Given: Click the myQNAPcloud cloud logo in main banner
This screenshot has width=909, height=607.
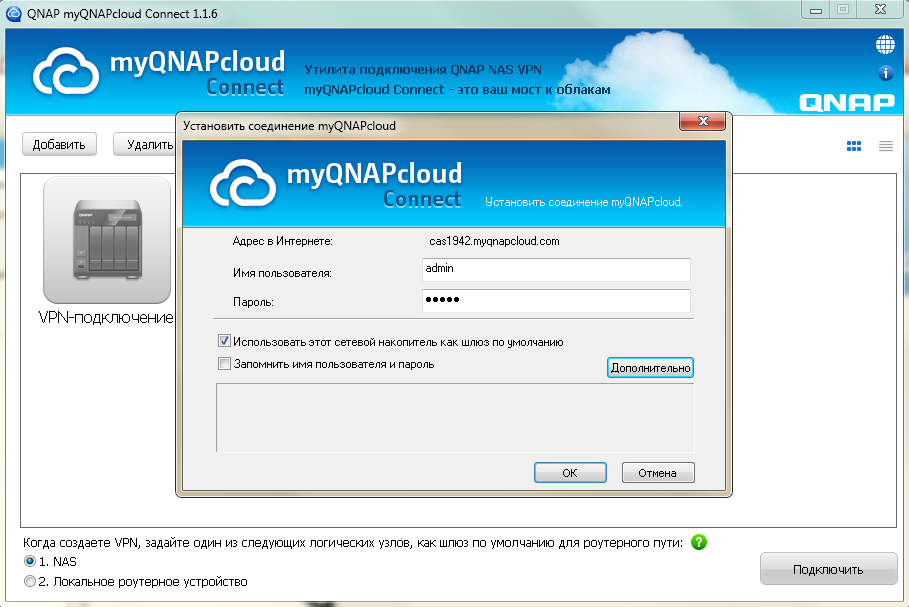Looking at the screenshot, I should point(66,71).
